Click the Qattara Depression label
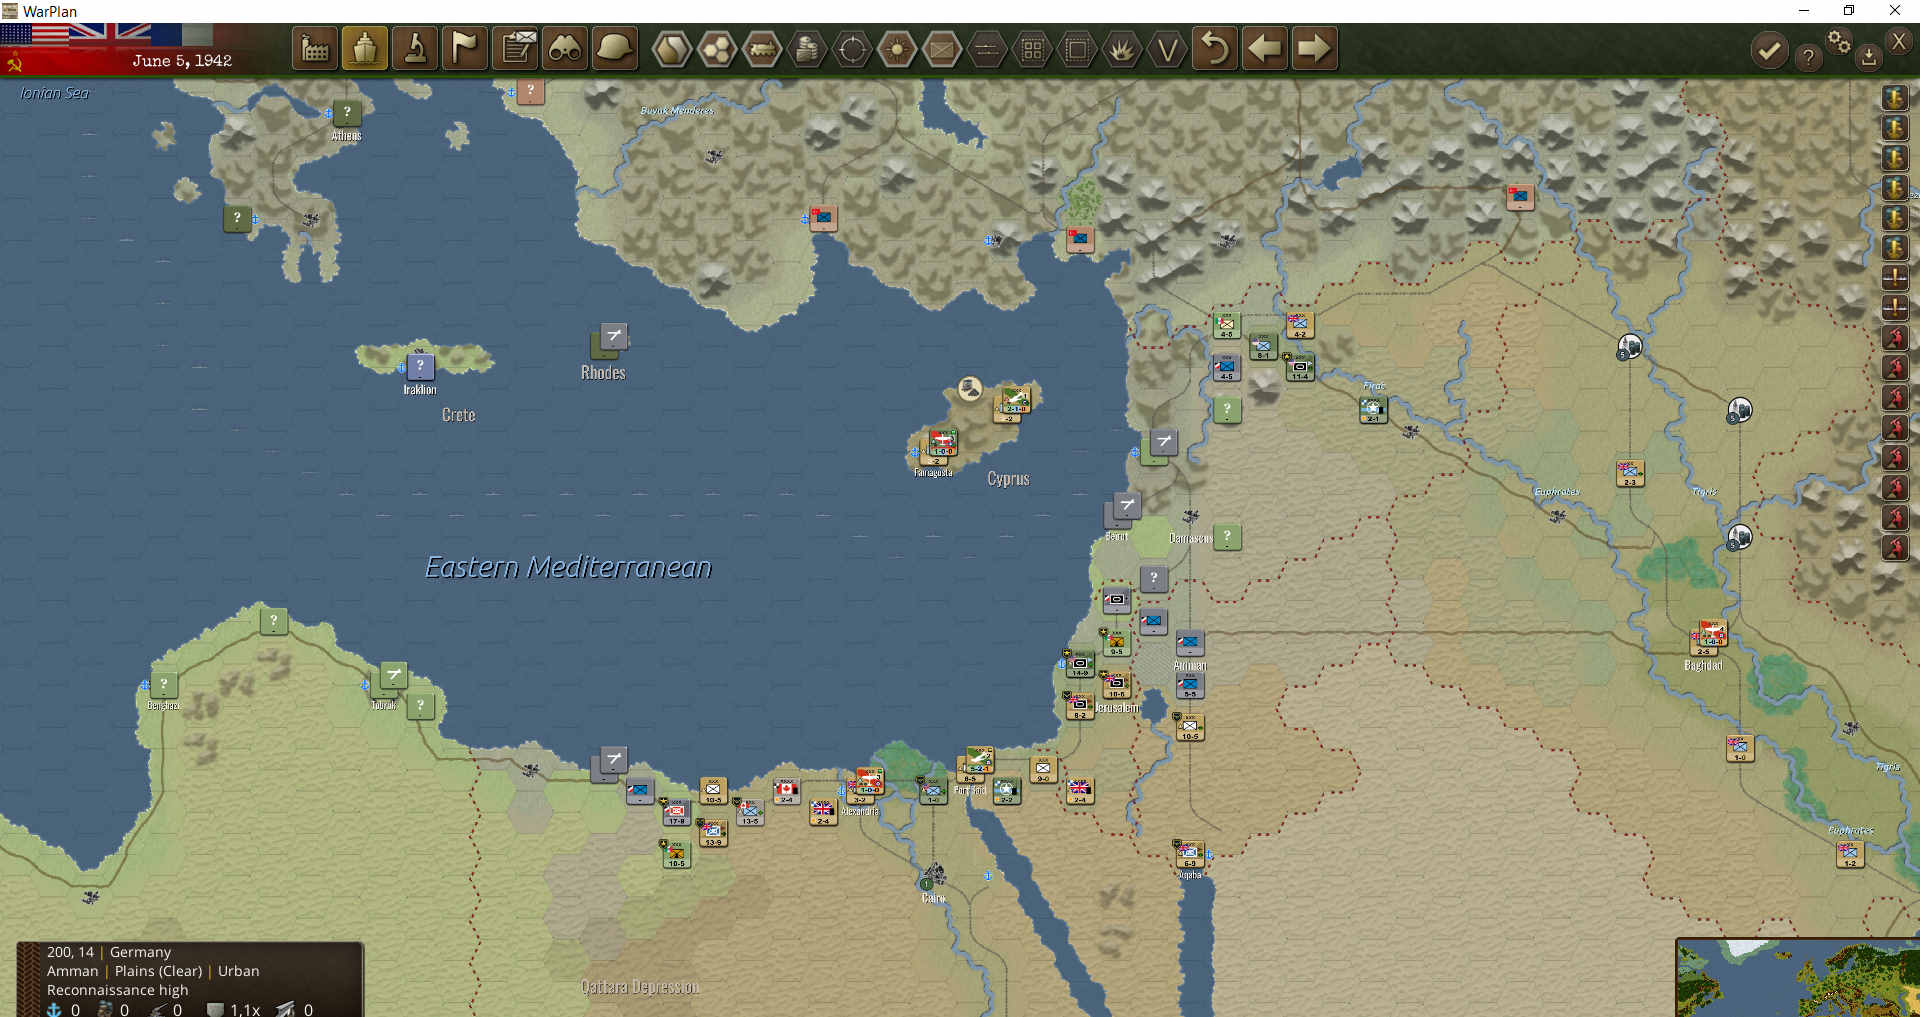 point(640,987)
